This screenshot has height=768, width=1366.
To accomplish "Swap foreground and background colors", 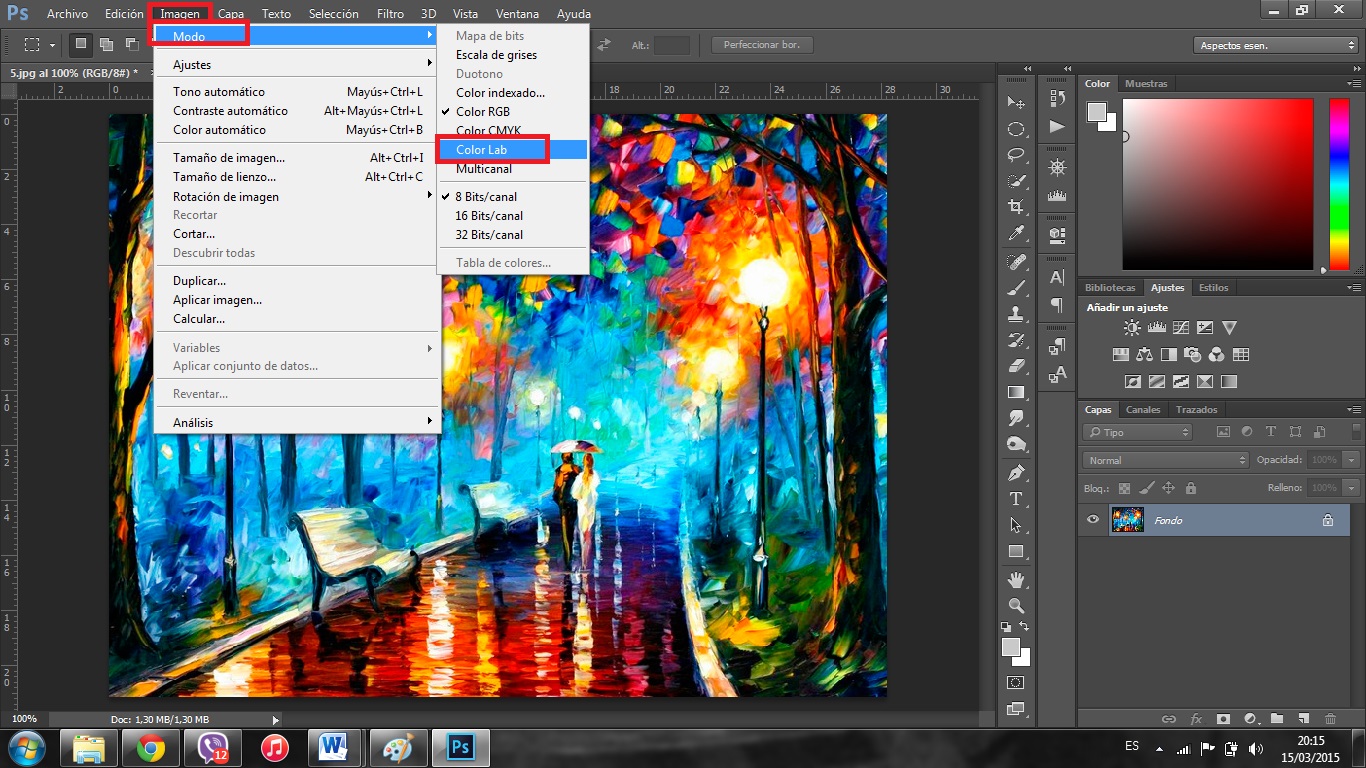I will (x=1024, y=627).
